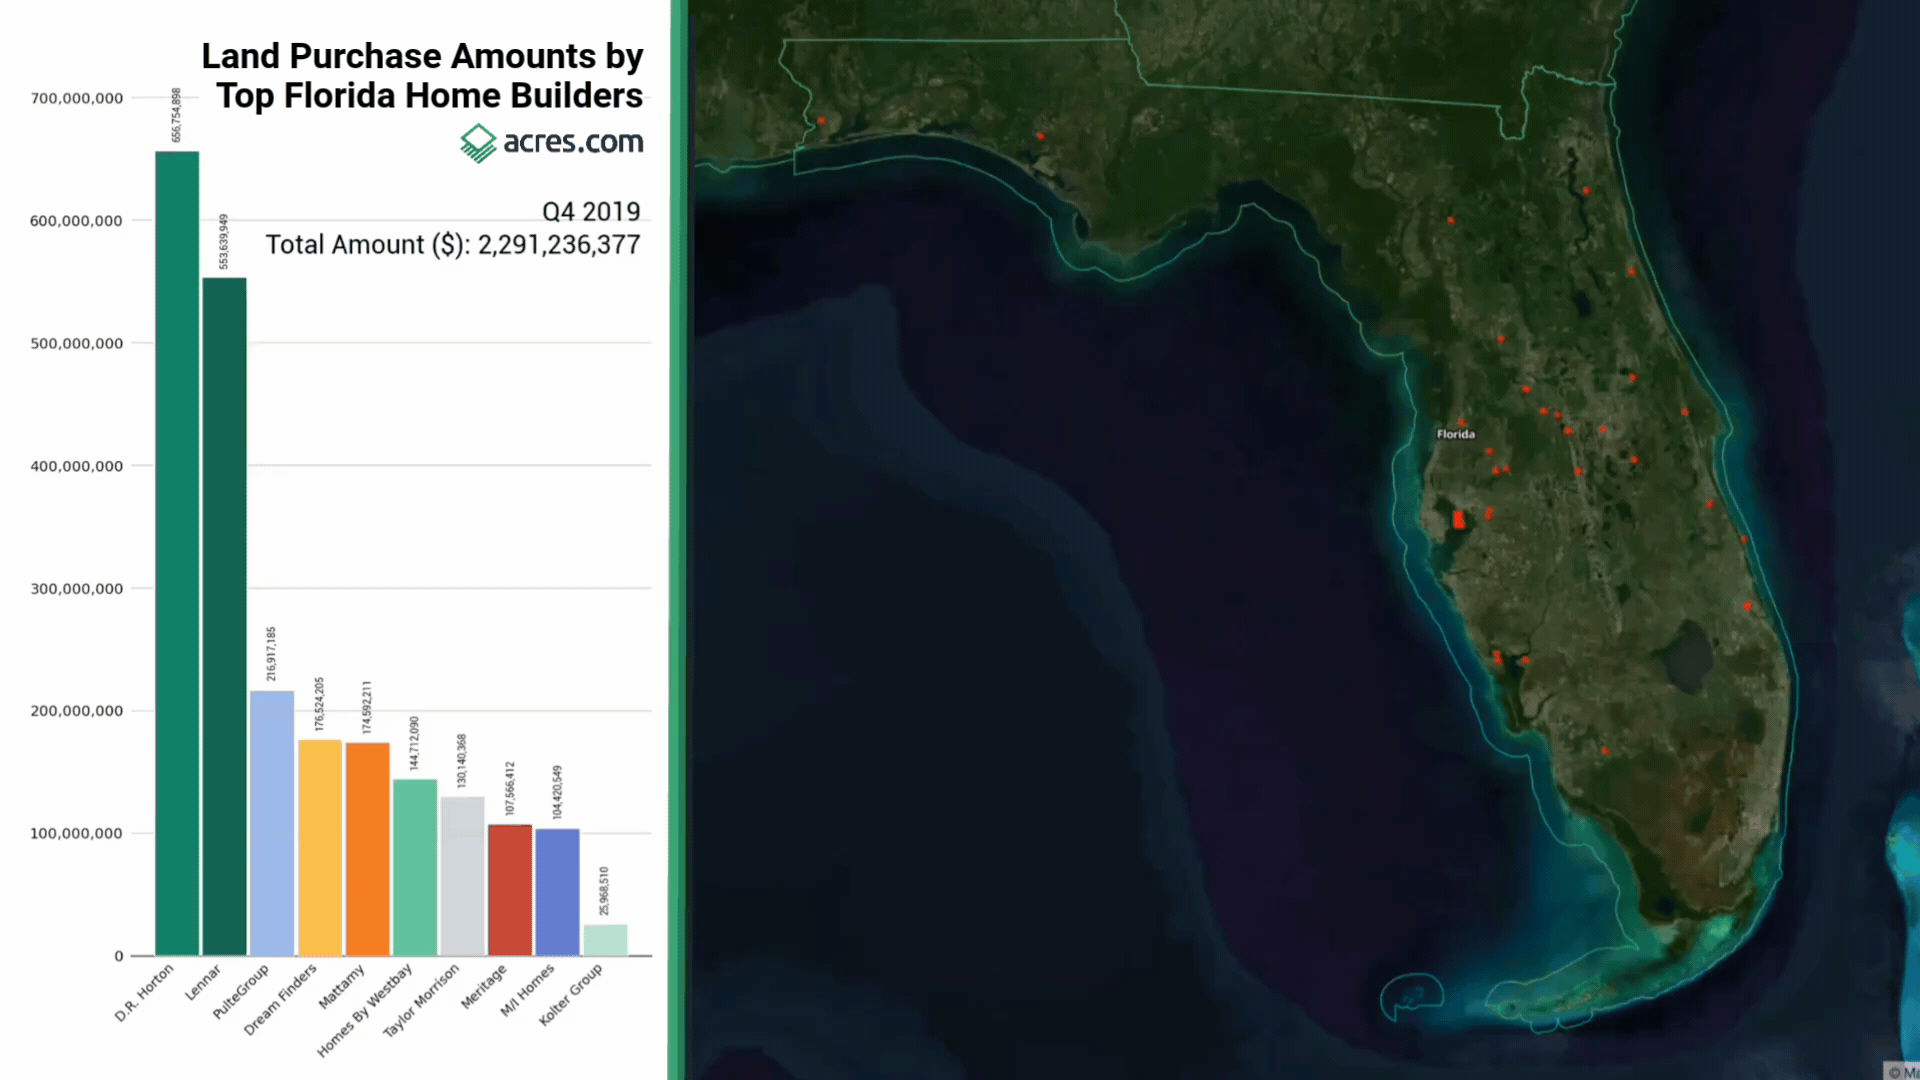
Task: Click the 300,000,000 y-axis tick label
Action: (x=77, y=589)
